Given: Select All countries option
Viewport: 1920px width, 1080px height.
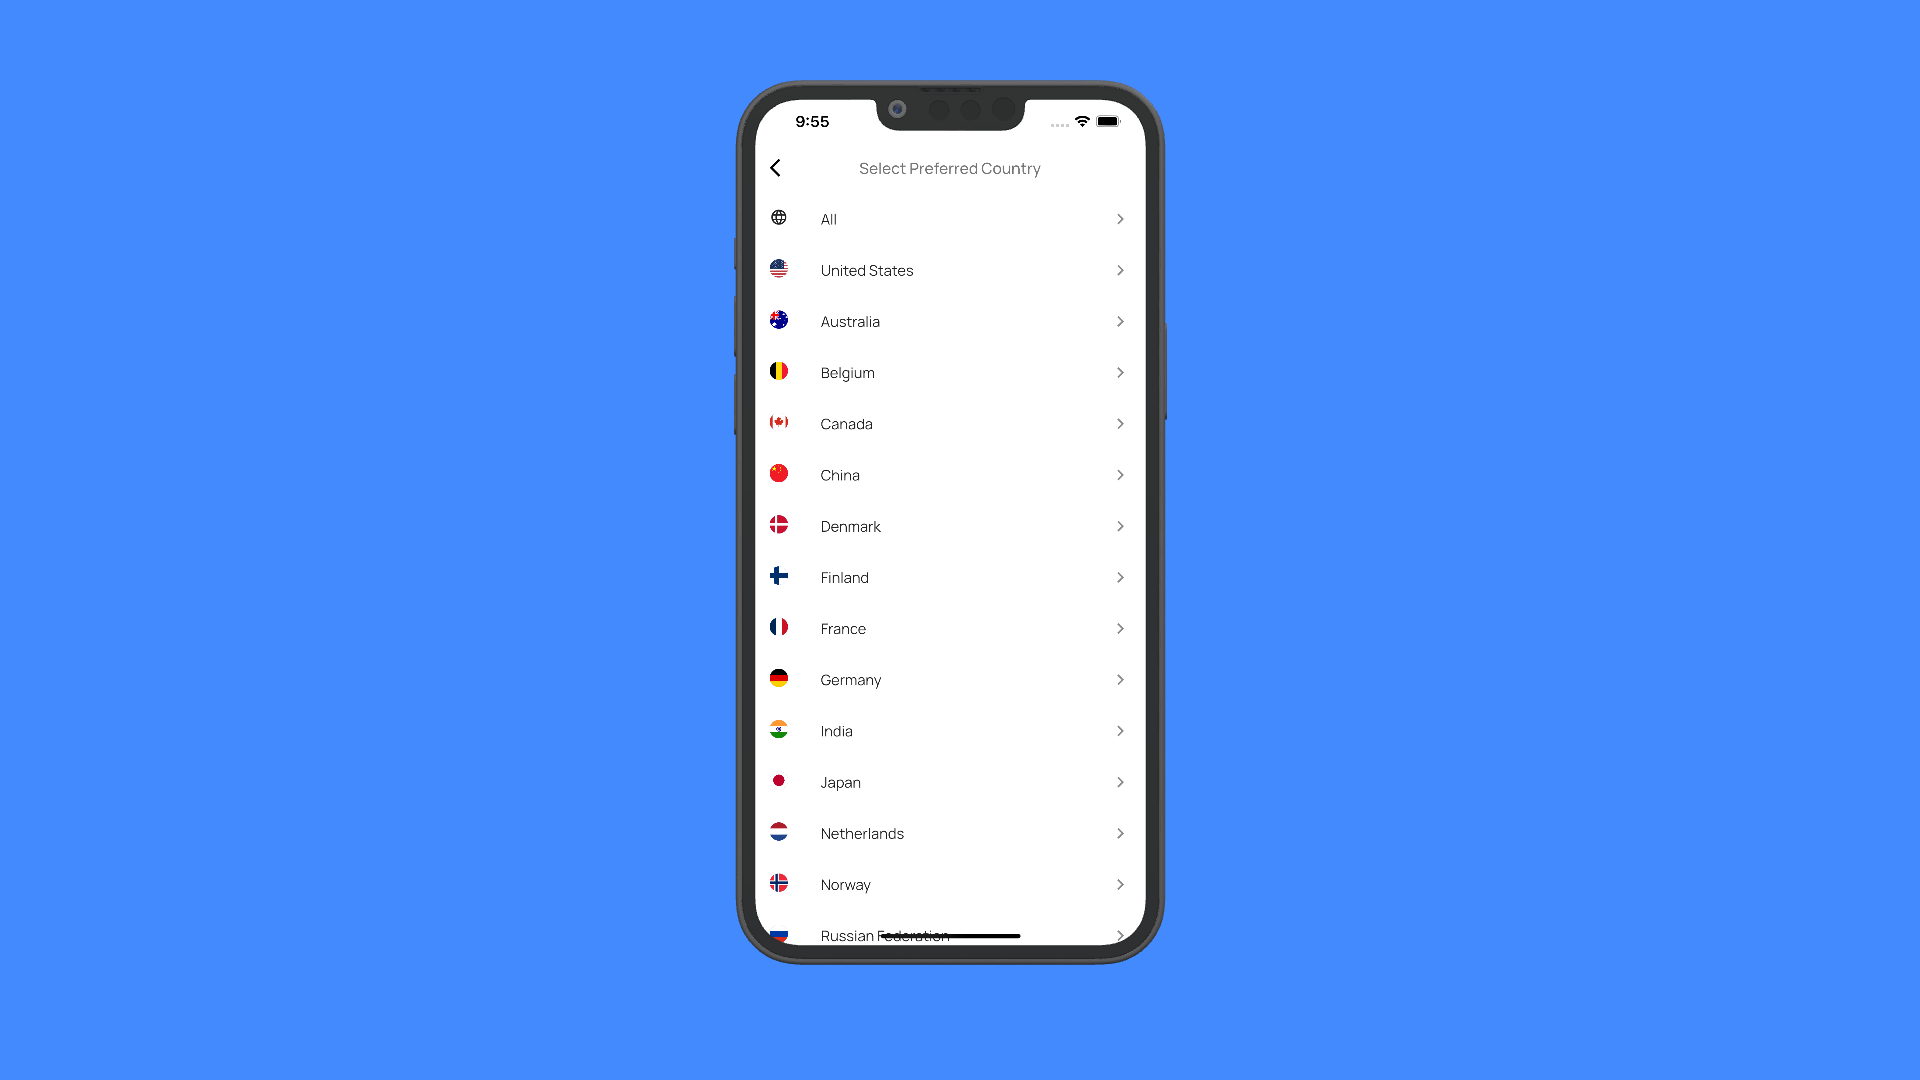Looking at the screenshot, I should (x=948, y=218).
